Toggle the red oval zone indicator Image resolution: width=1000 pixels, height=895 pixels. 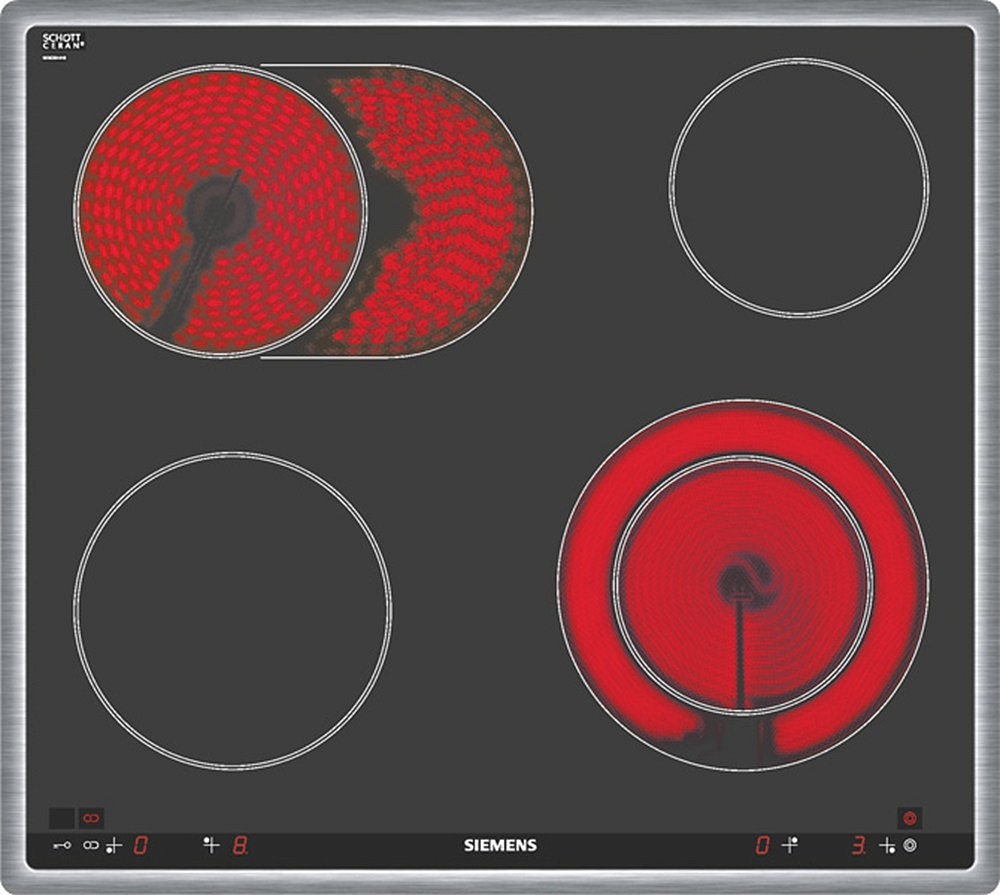[91, 818]
